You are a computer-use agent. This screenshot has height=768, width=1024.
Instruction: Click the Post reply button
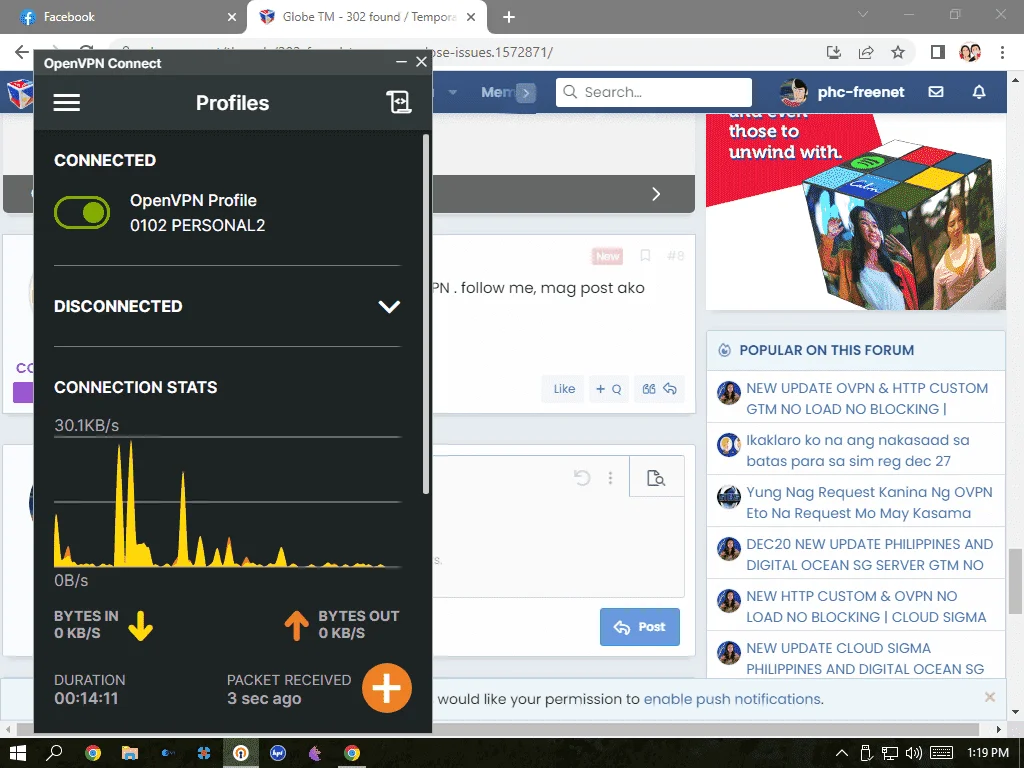(x=640, y=627)
